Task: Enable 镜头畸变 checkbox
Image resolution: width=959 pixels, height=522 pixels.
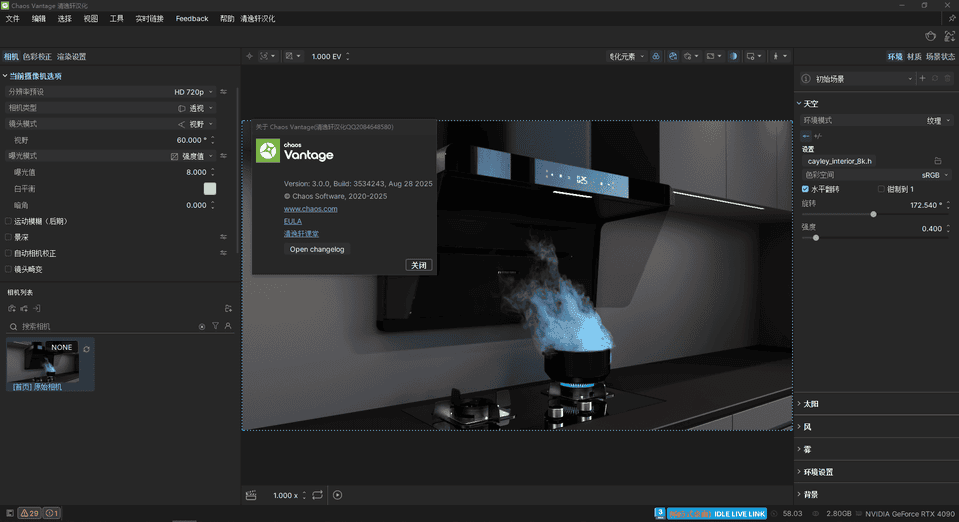Action: point(9,269)
